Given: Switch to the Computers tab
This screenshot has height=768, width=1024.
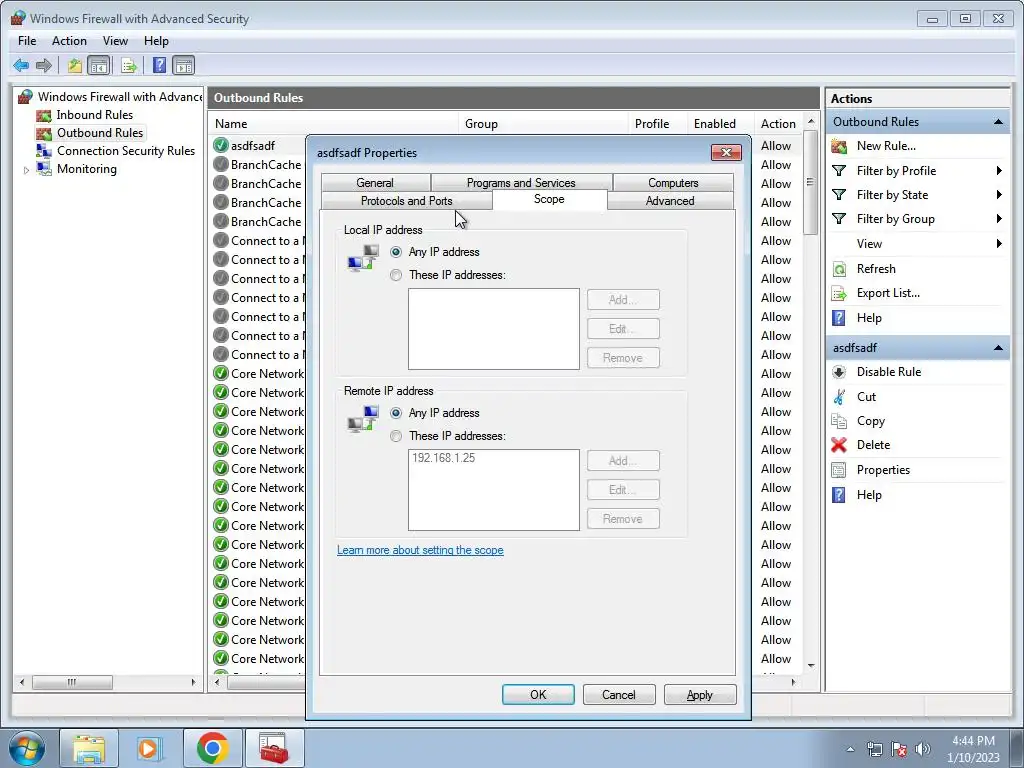Looking at the screenshot, I should coord(673,183).
